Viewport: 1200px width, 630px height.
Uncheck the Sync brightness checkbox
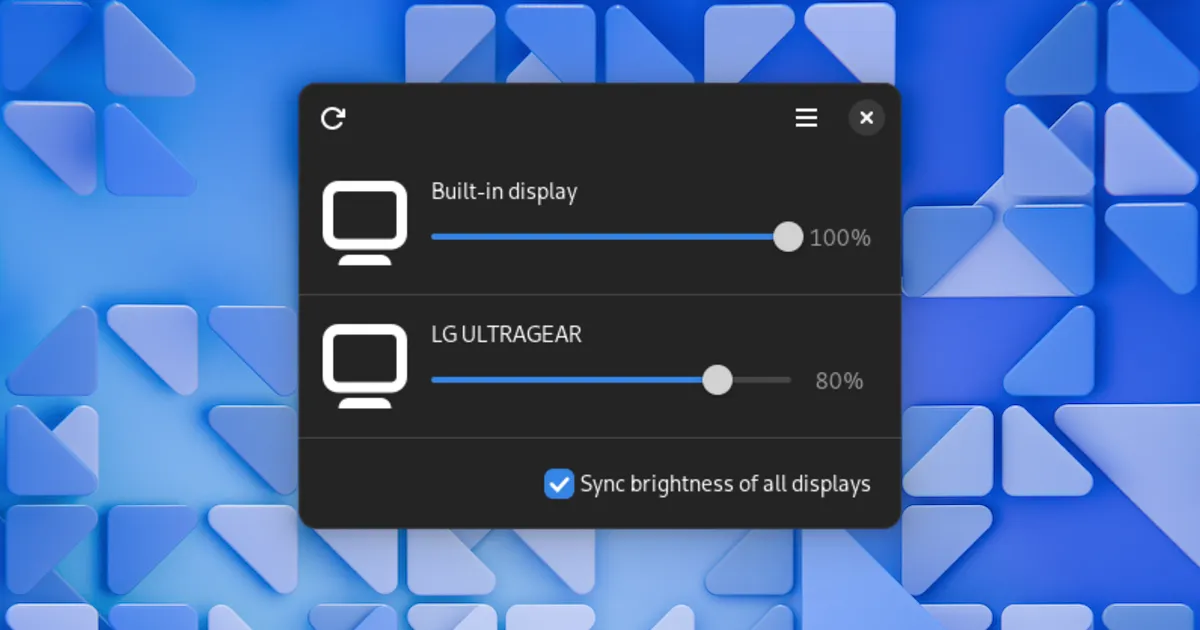coord(558,484)
